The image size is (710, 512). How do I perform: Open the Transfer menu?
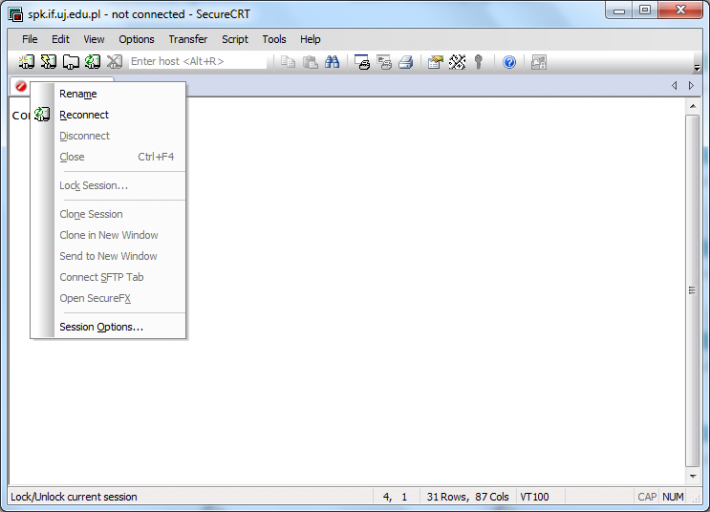(x=188, y=39)
